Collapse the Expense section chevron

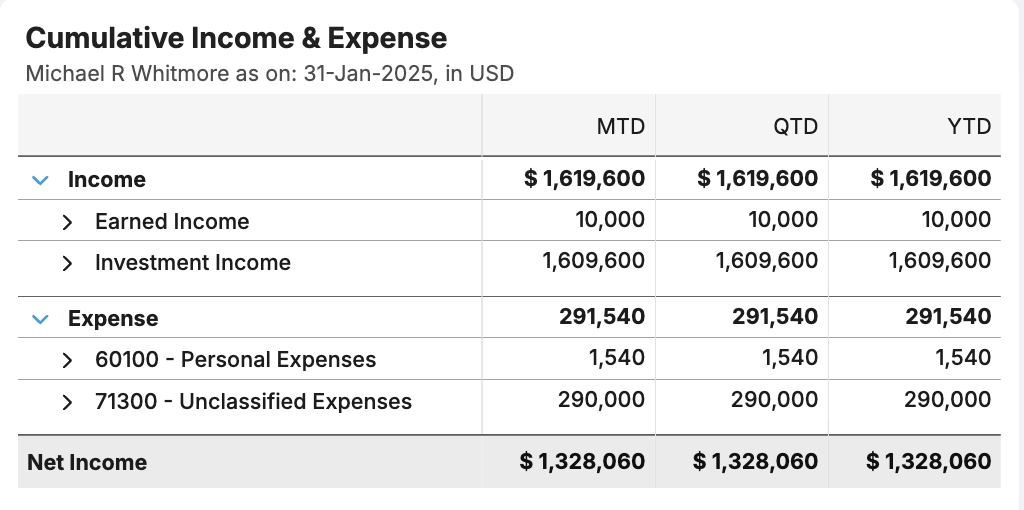(40, 319)
